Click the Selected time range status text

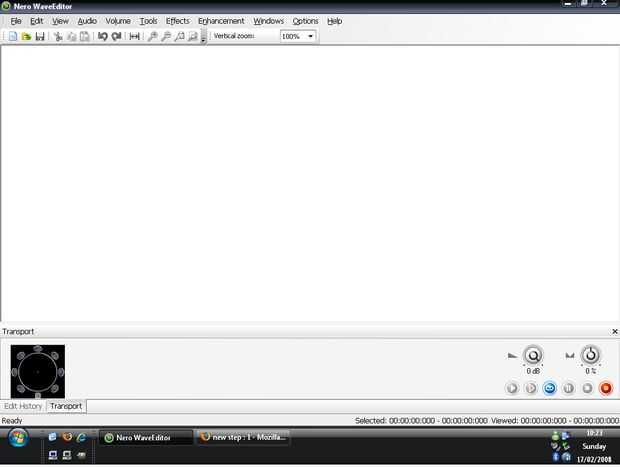click(x=421, y=421)
